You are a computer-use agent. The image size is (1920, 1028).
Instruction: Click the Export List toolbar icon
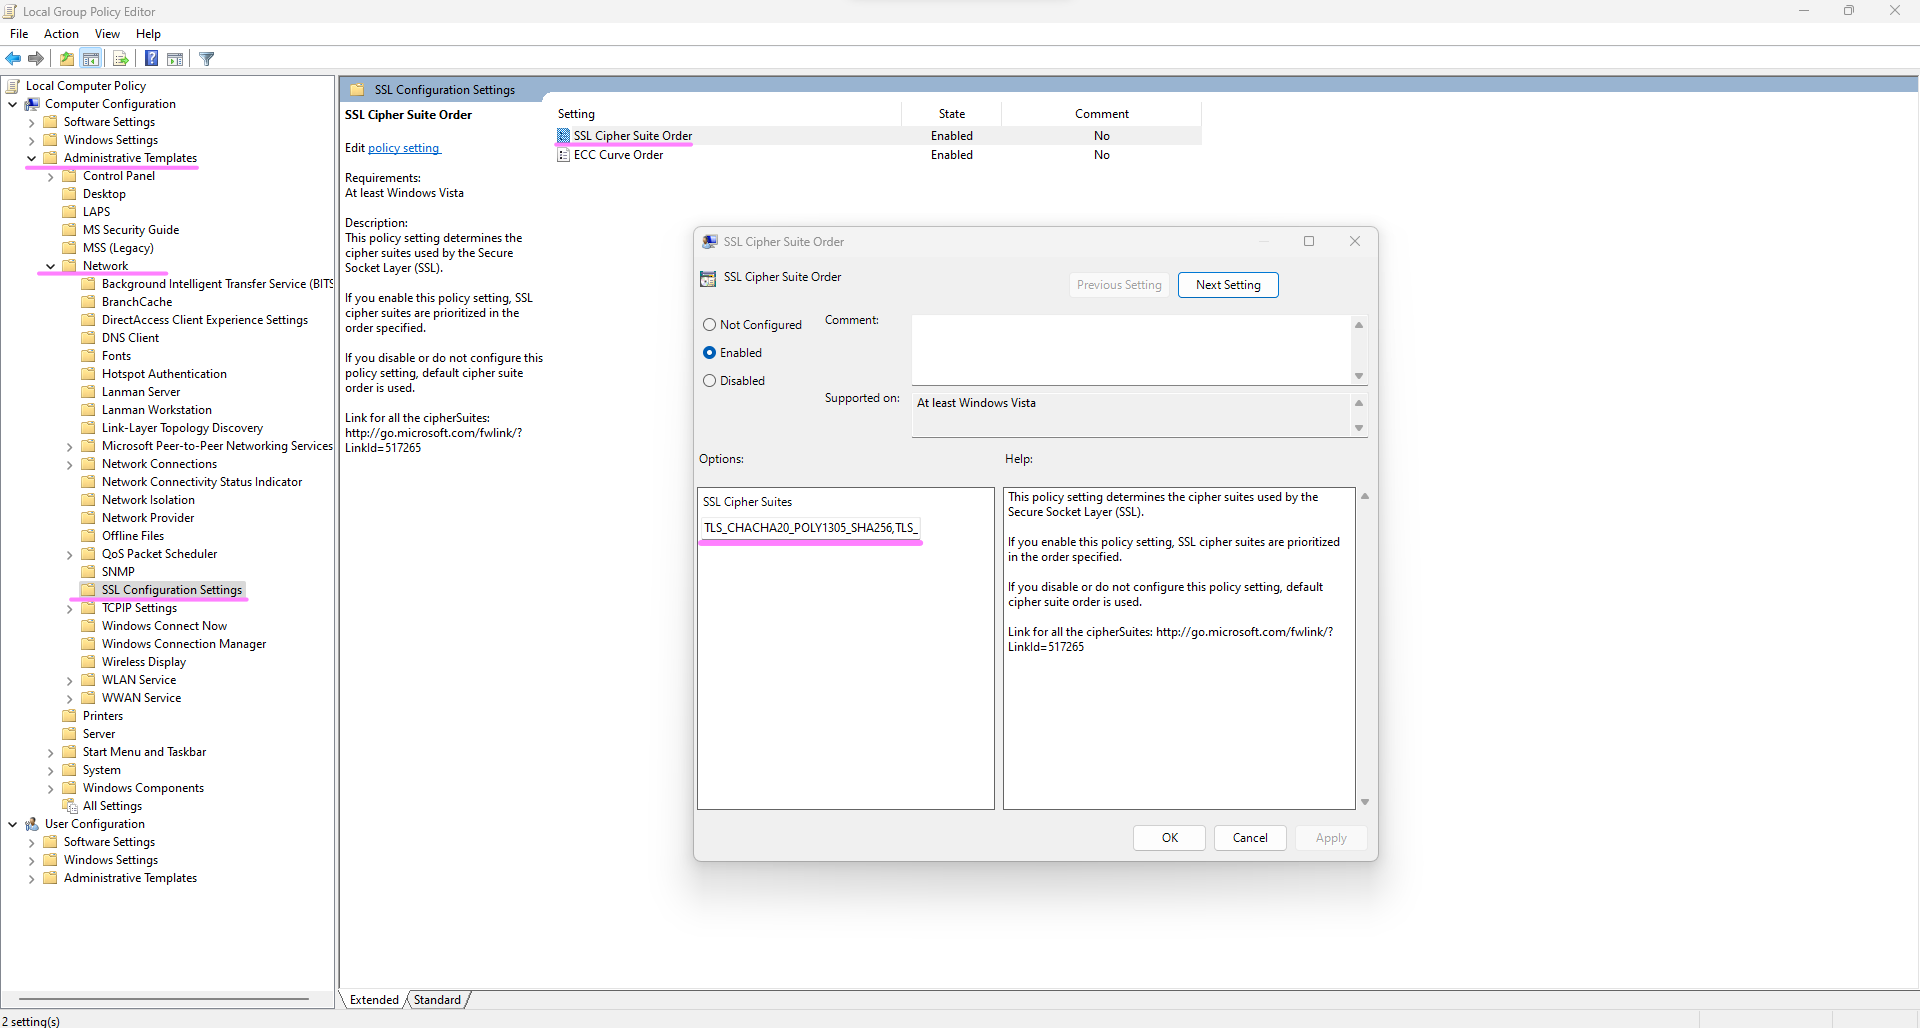[x=120, y=58]
